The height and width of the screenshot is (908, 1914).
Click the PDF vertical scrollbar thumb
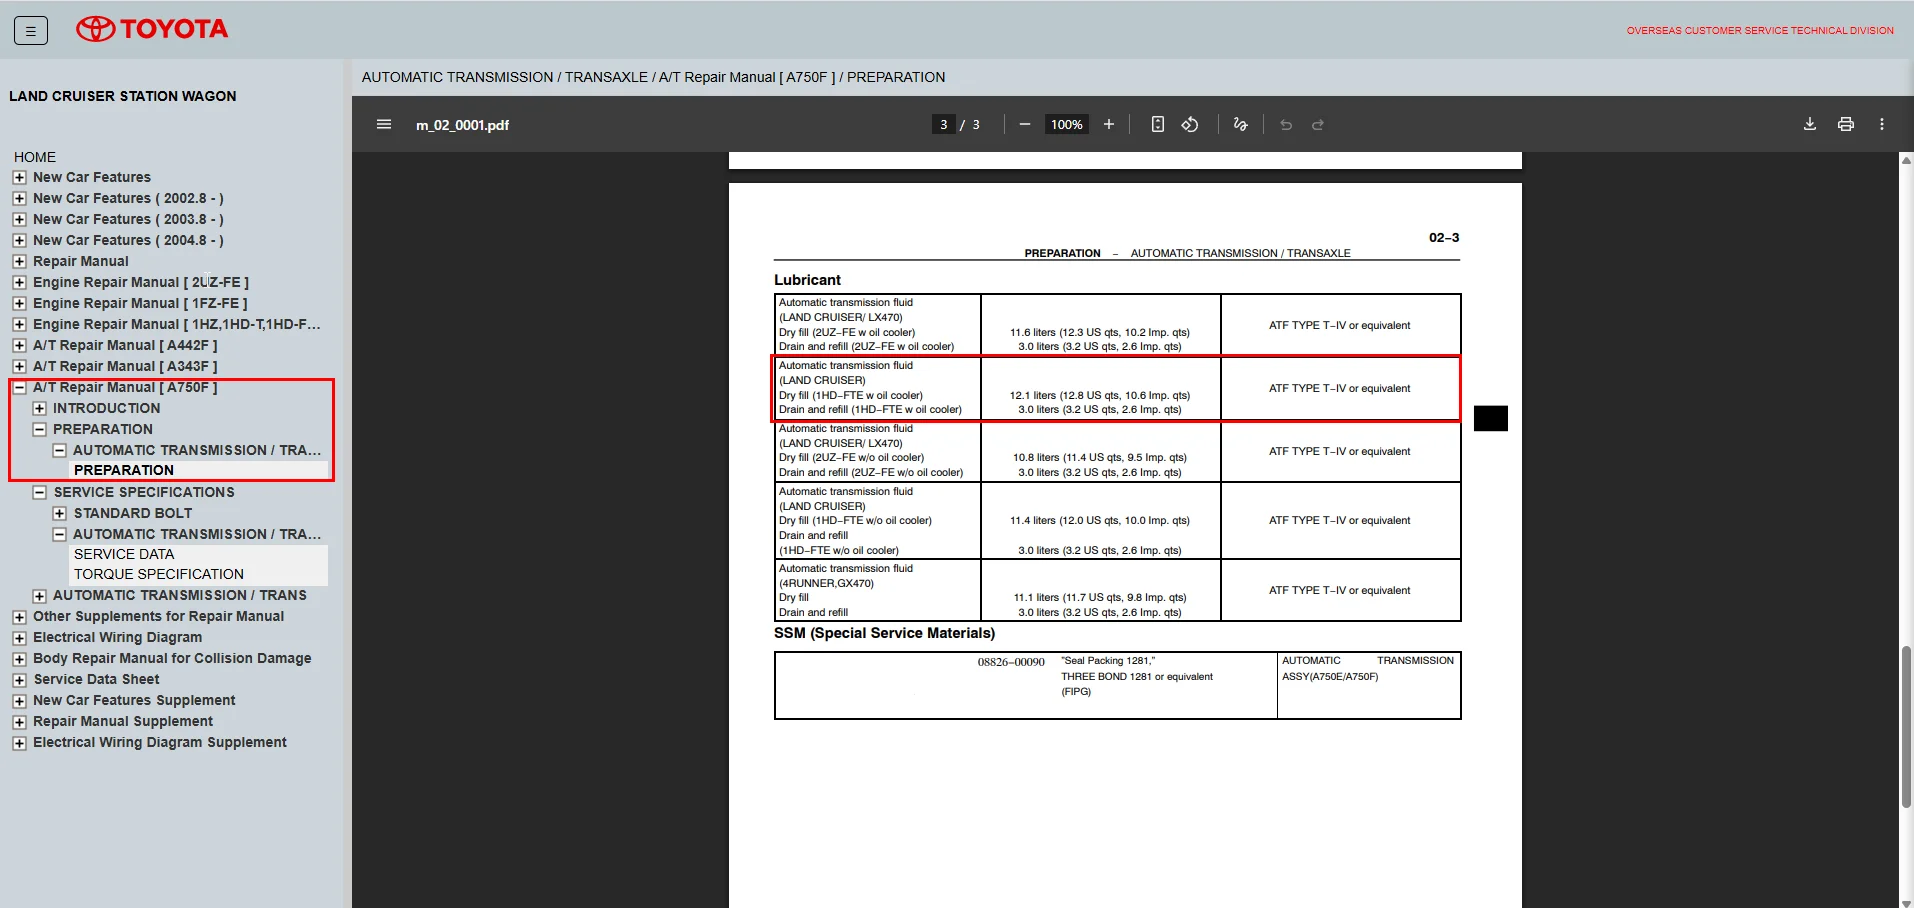click(1906, 725)
